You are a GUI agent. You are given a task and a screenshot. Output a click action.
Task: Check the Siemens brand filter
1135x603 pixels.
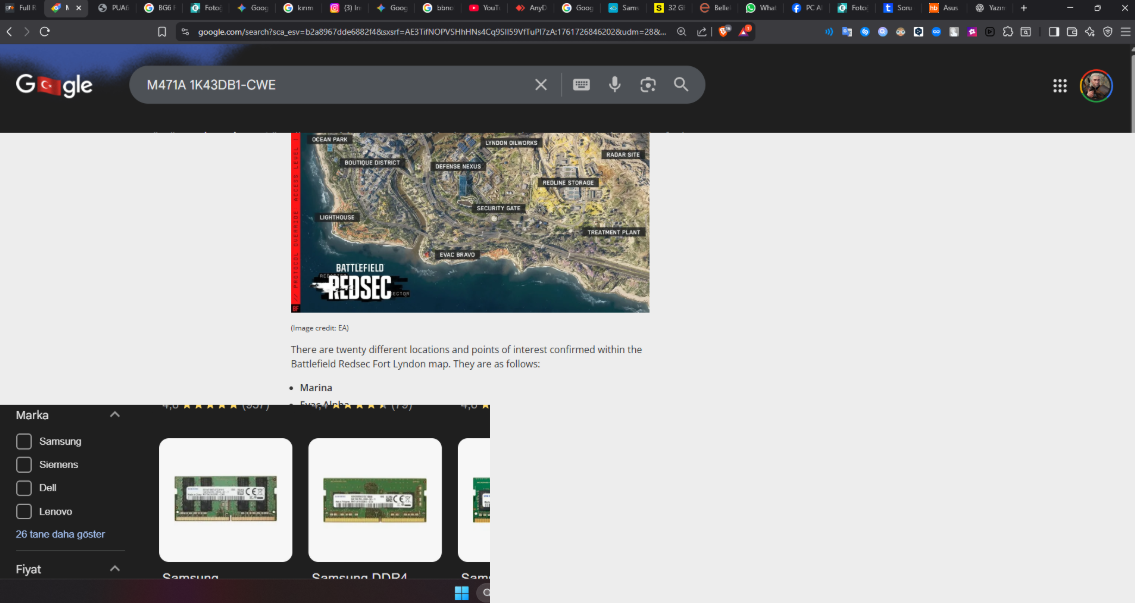(24, 465)
